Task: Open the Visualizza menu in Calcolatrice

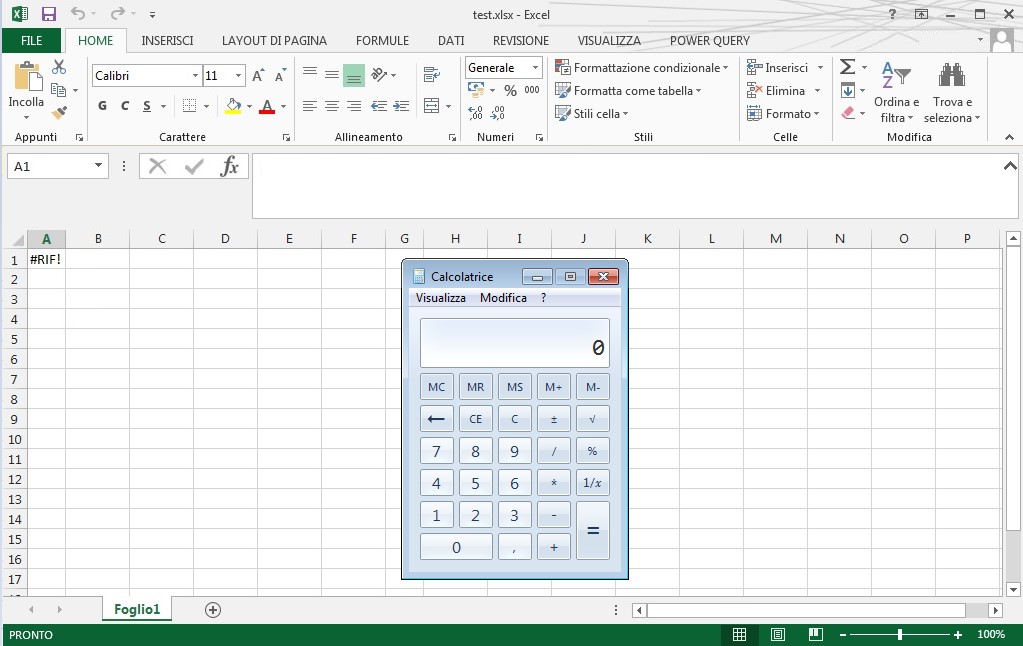Action: pyautogui.click(x=440, y=298)
